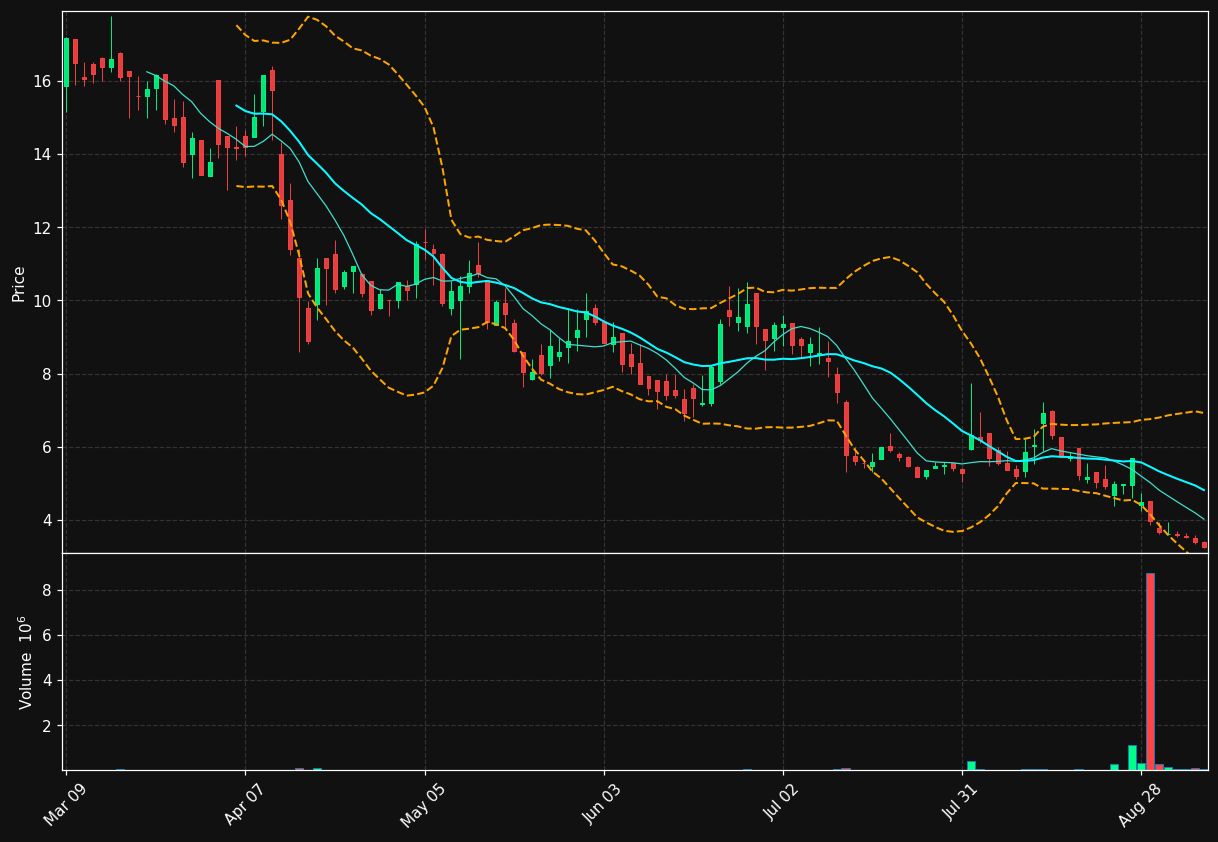
Task: Click the tallest red volume bar
Action: click(1150, 671)
